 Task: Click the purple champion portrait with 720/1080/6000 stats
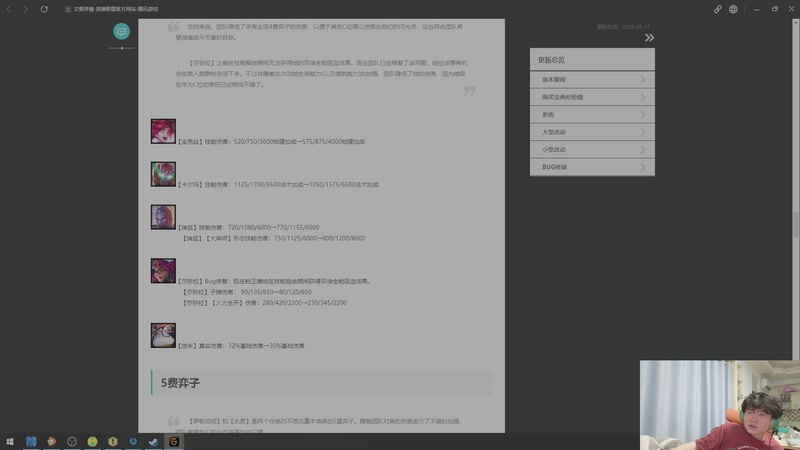coord(163,217)
